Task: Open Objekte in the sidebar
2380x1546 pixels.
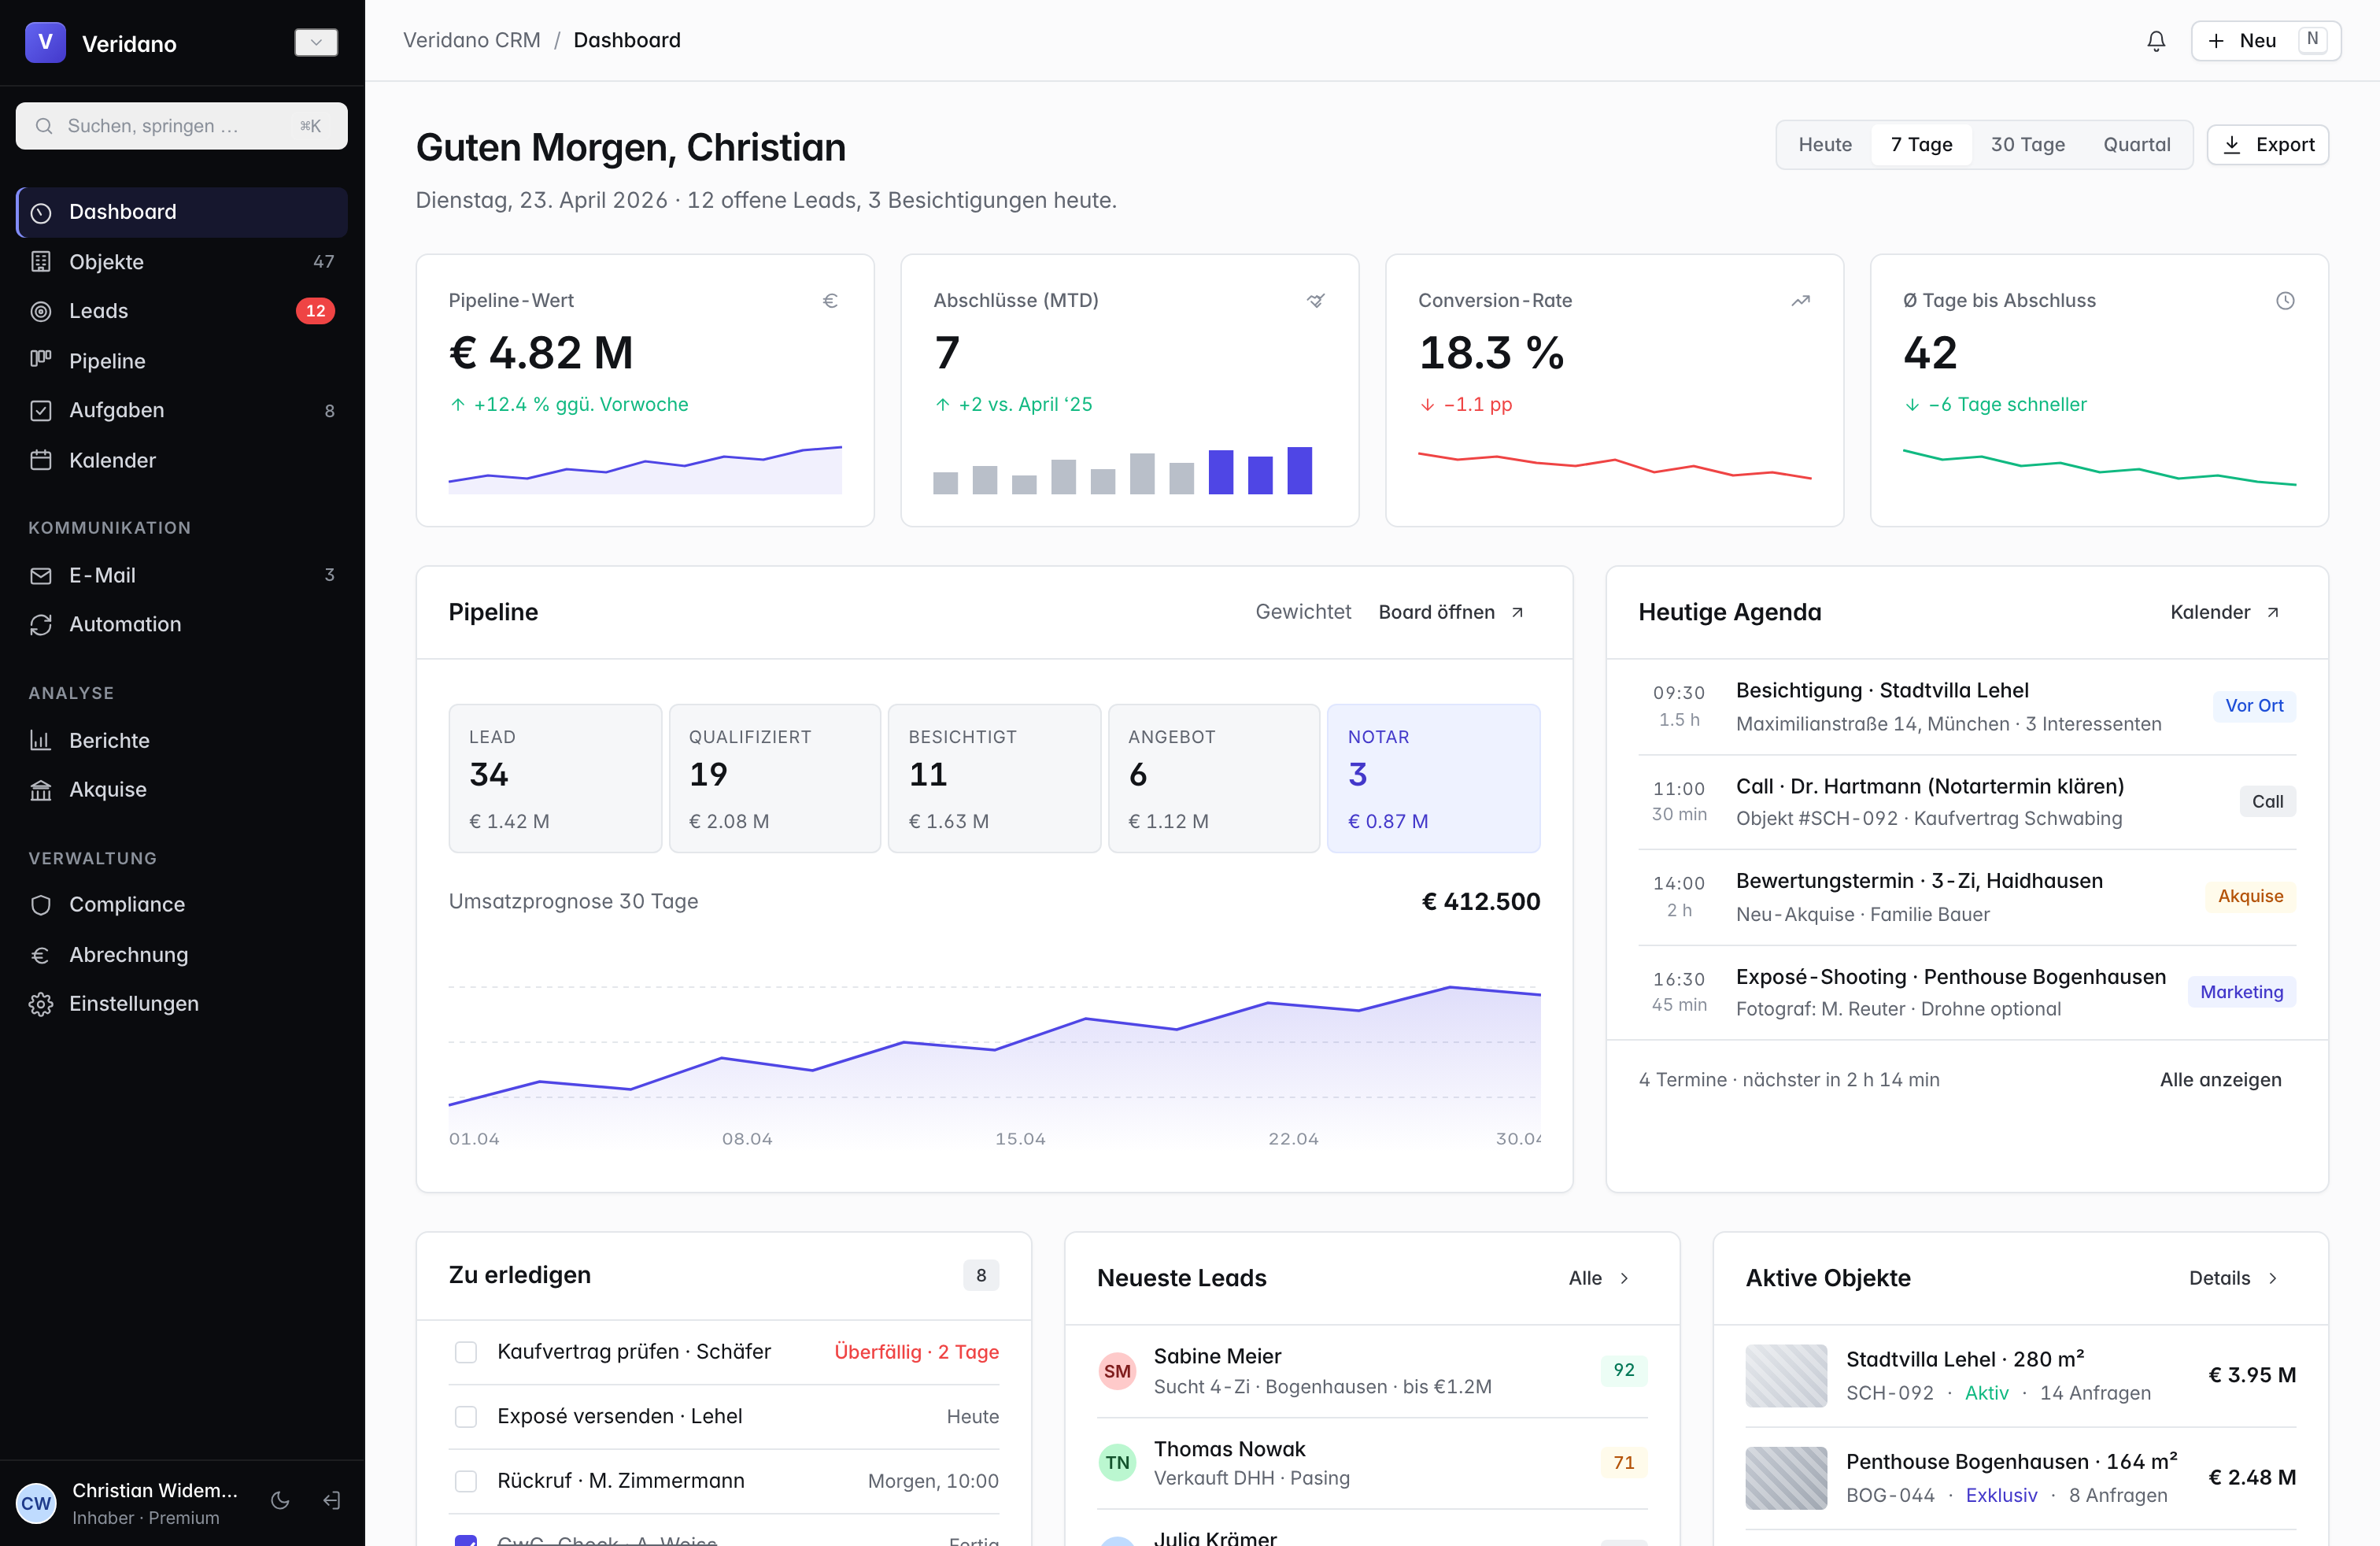Action: 181,262
